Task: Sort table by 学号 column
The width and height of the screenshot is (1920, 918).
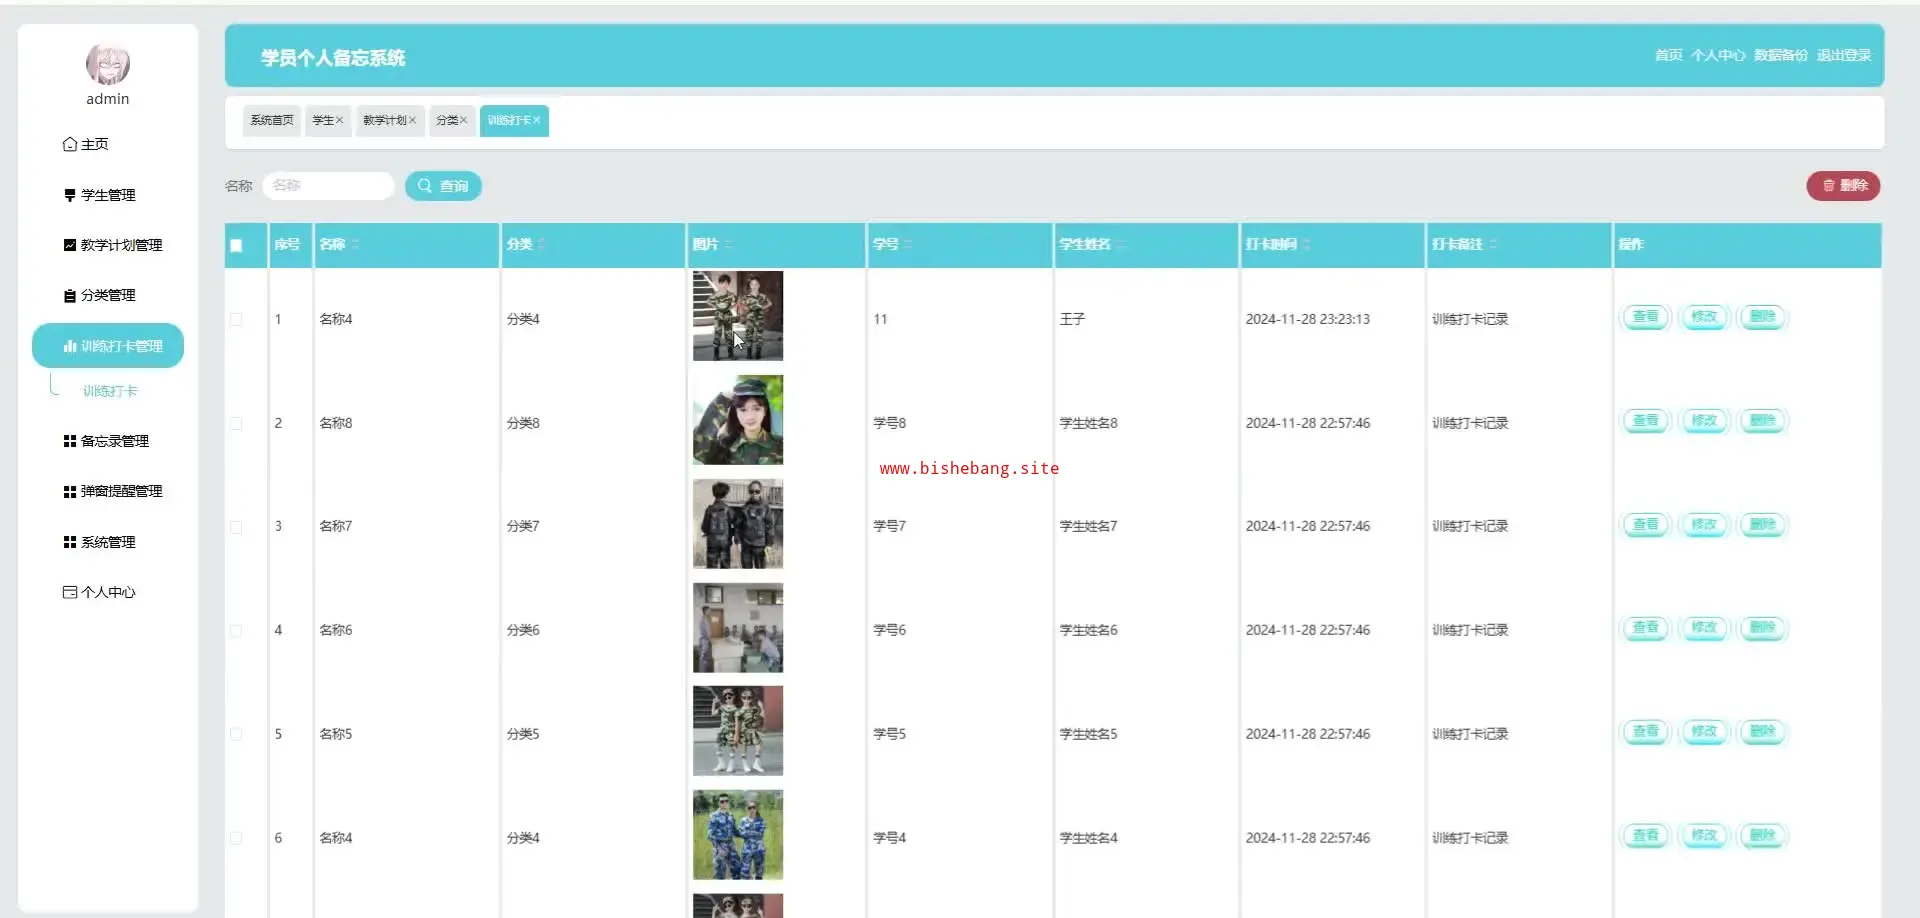Action: tap(908, 244)
